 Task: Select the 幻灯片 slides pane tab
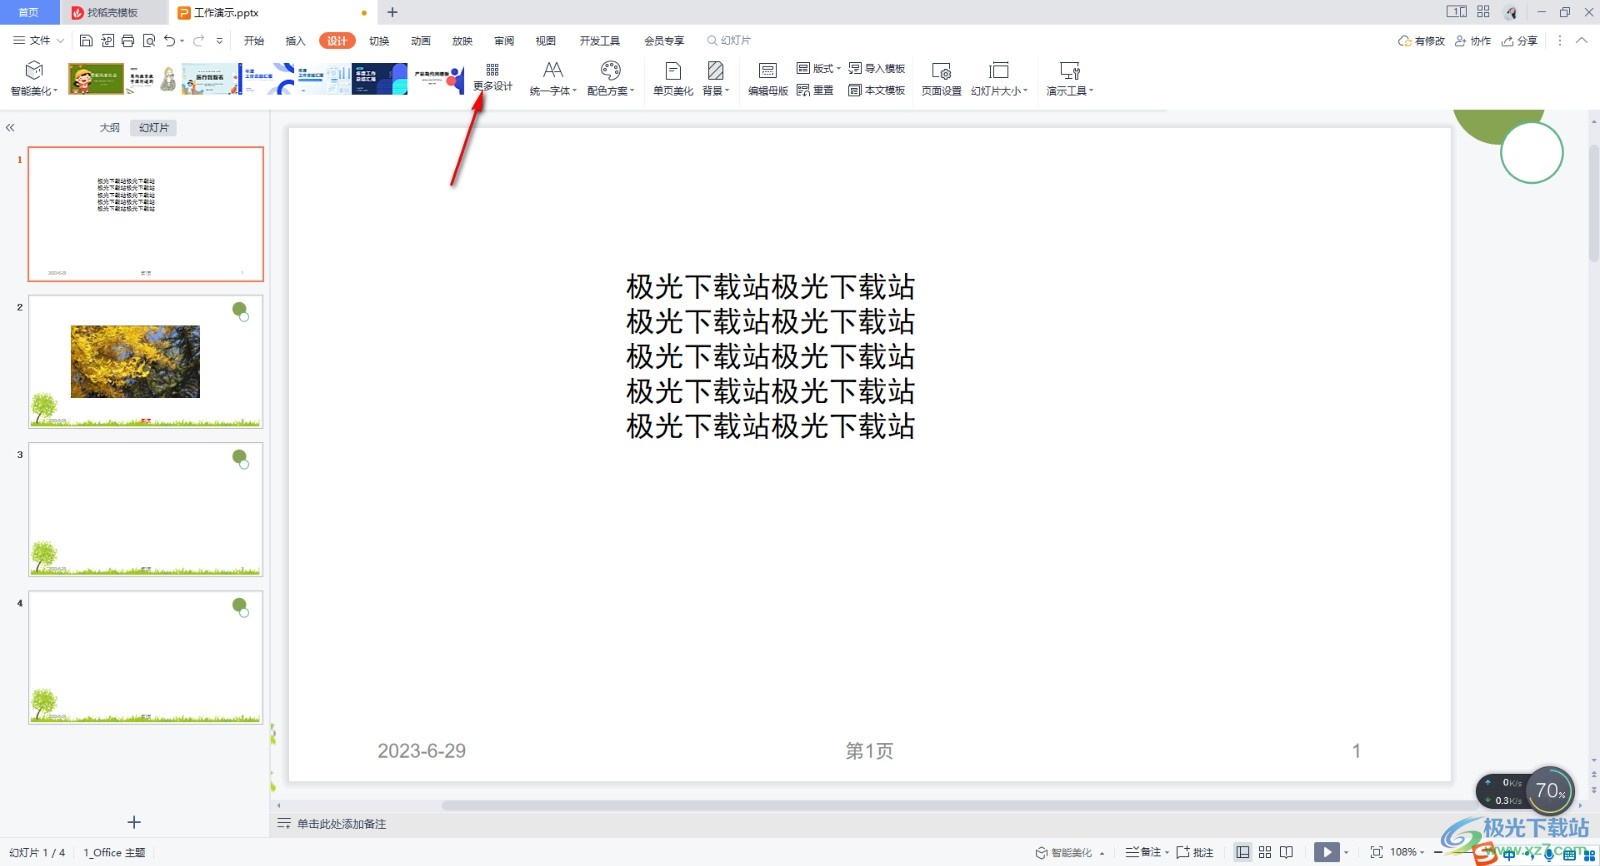tap(154, 128)
